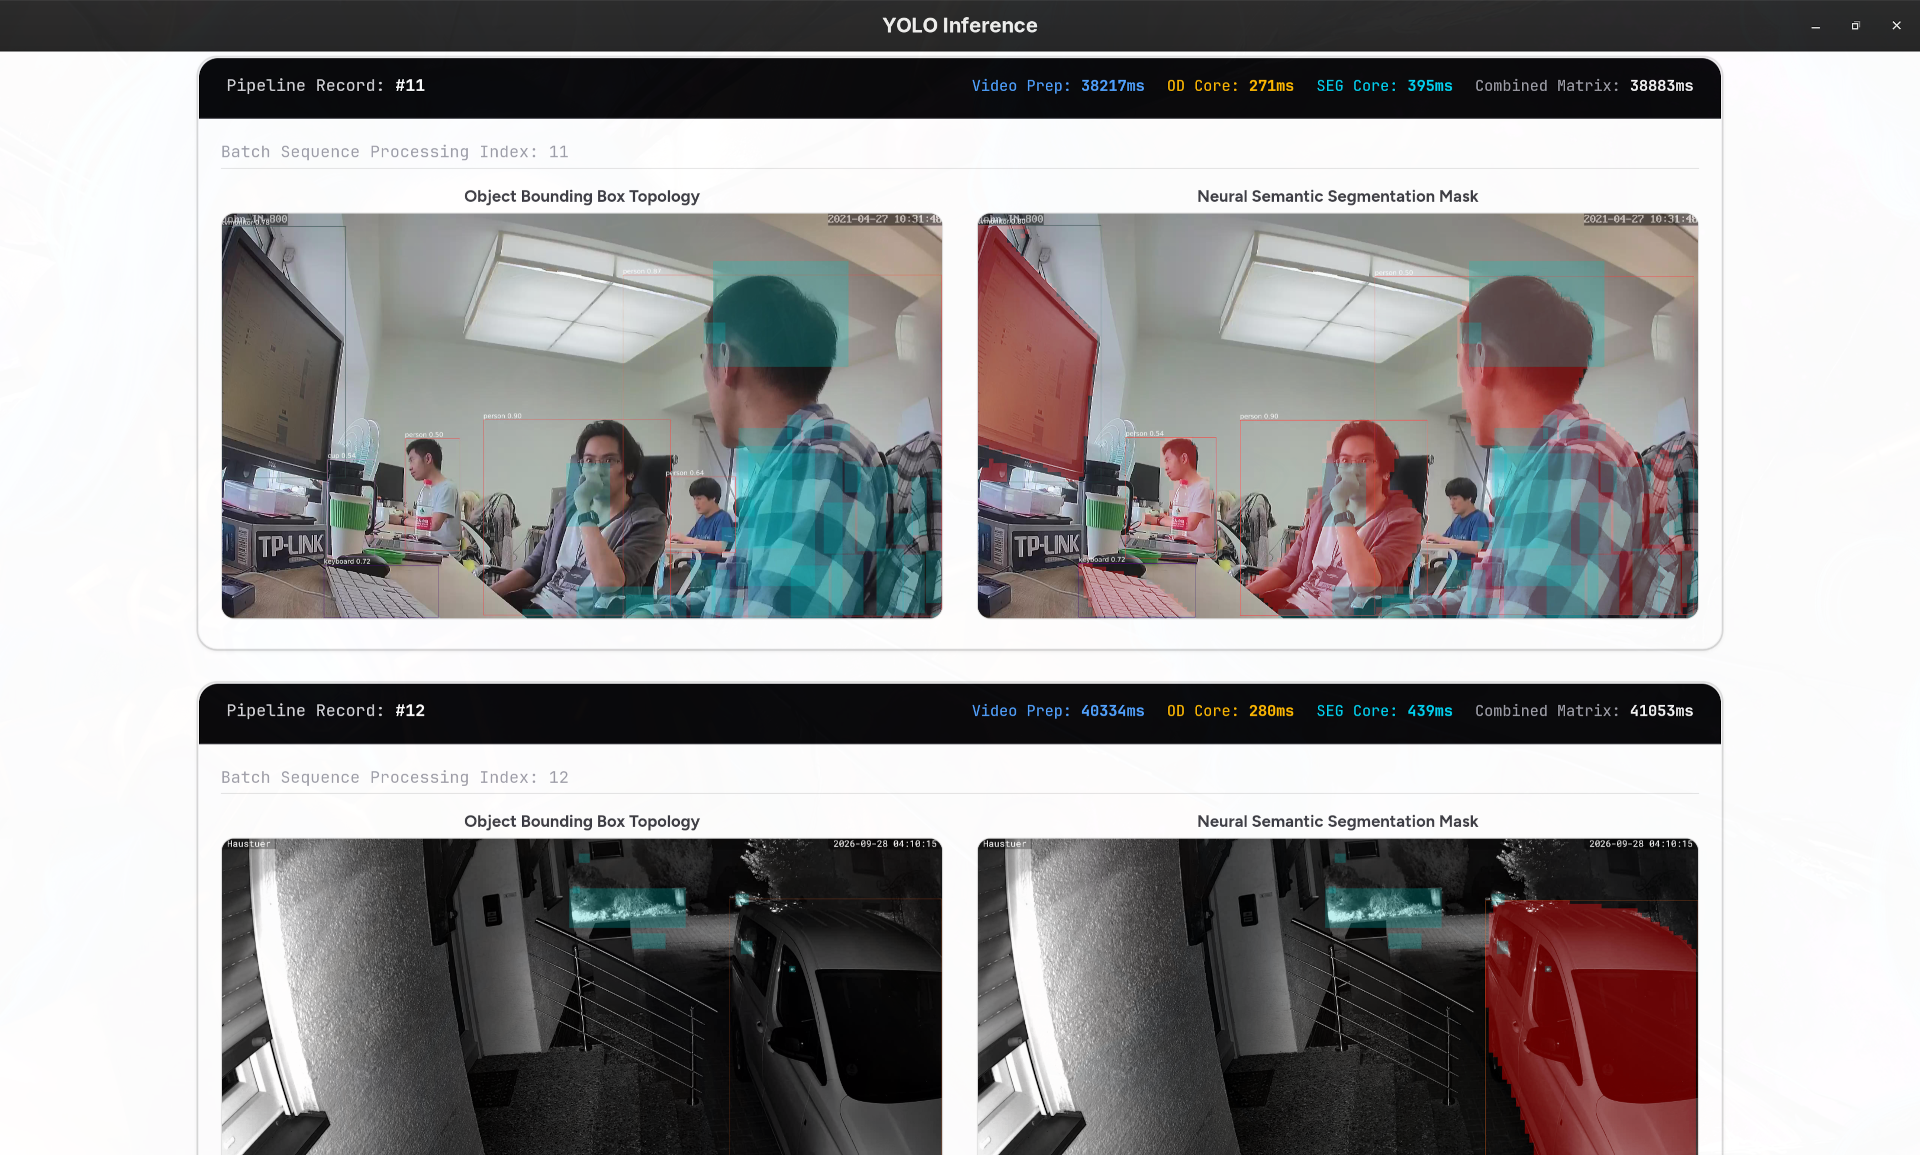Select 'Batch Sequence Processing Index: 11' text

pyautogui.click(x=395, y=152)
